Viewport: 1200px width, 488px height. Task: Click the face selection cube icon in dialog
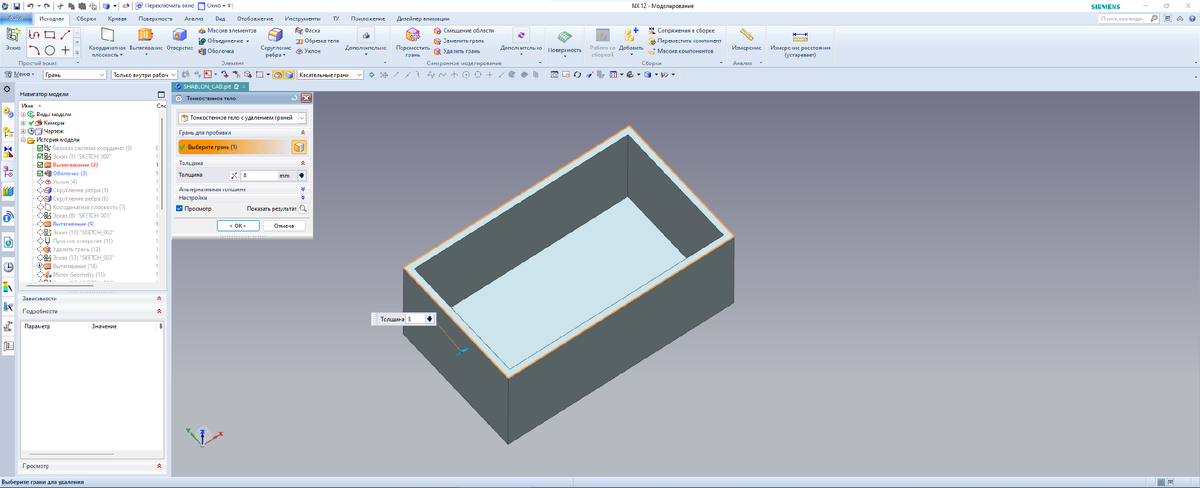pyautogui.click(x=298, y=147)
